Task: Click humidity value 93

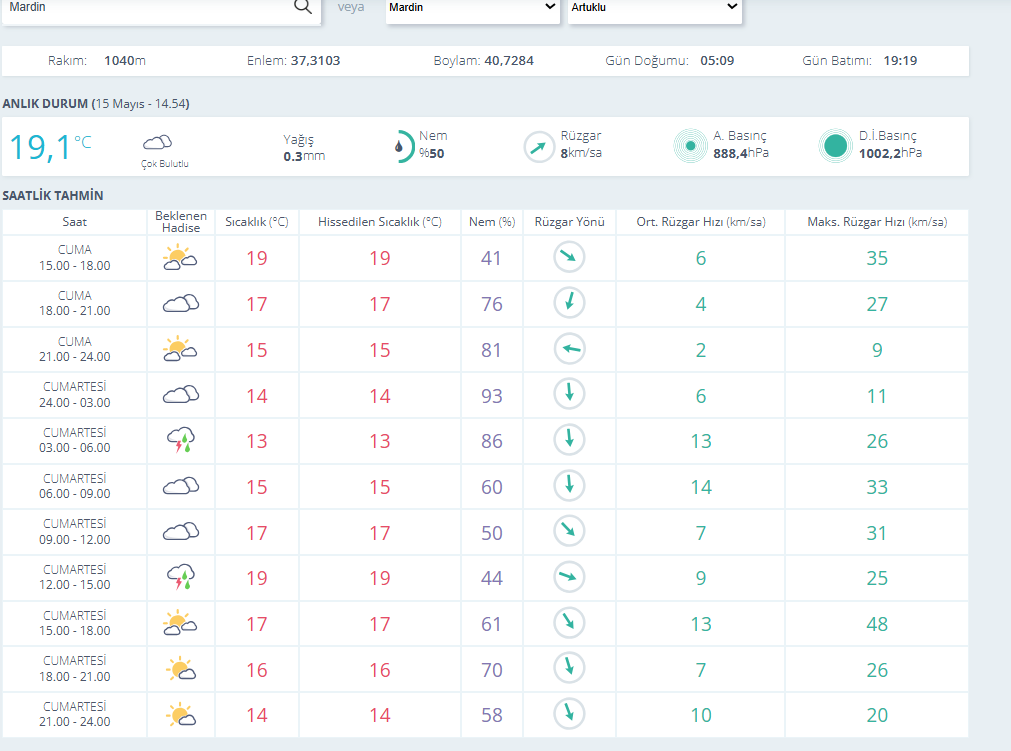Action: (x=492, y=396)
